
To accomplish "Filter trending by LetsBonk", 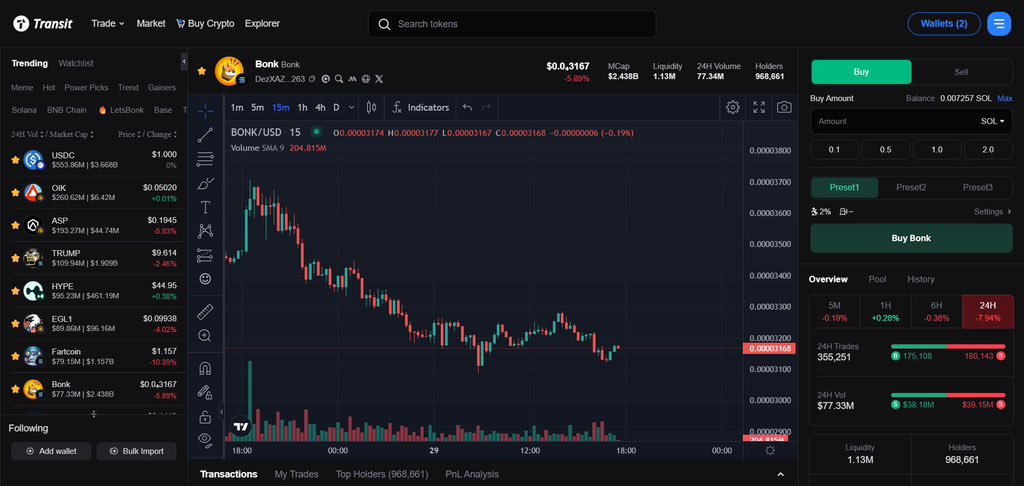I will coord(121,110).
